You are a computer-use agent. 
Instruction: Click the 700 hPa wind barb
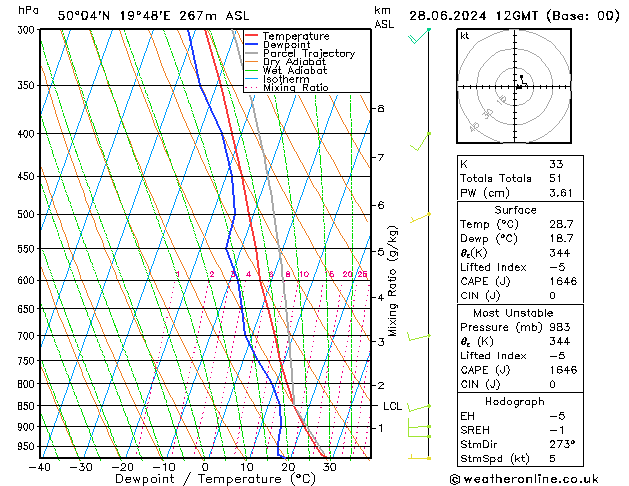(419, 337)
